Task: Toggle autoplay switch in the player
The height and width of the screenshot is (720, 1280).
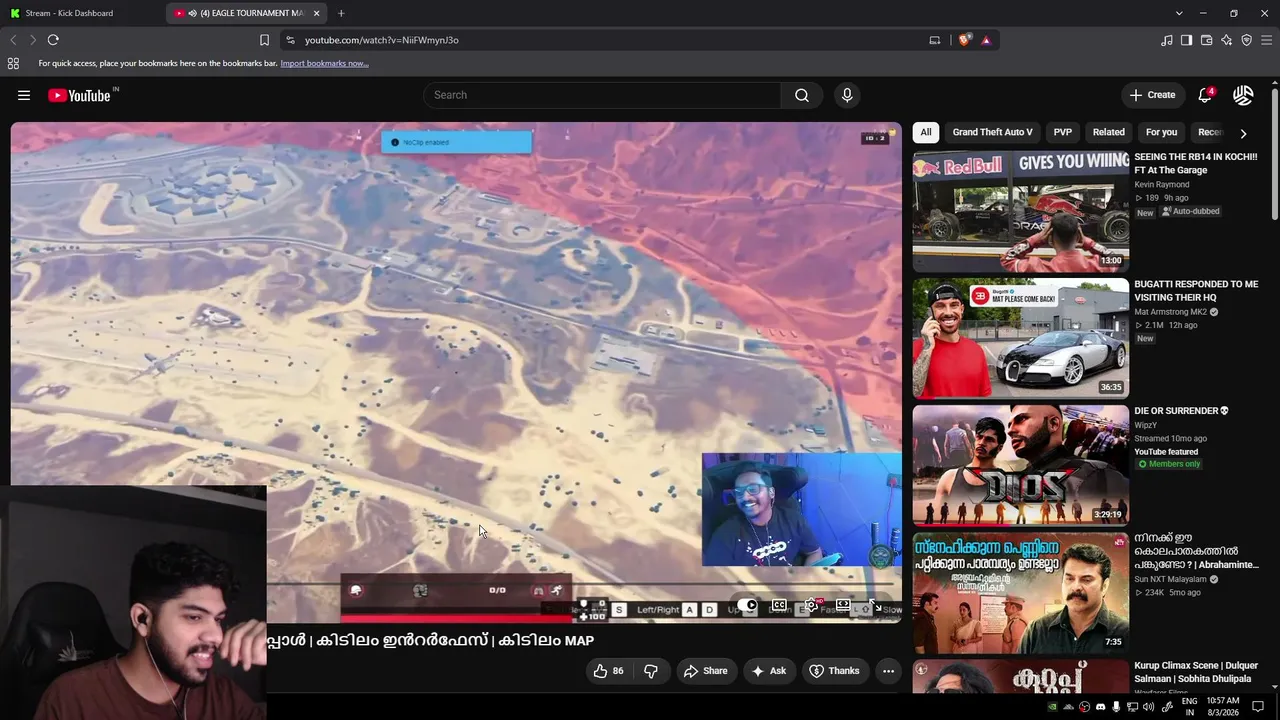Action: (749, 606)
